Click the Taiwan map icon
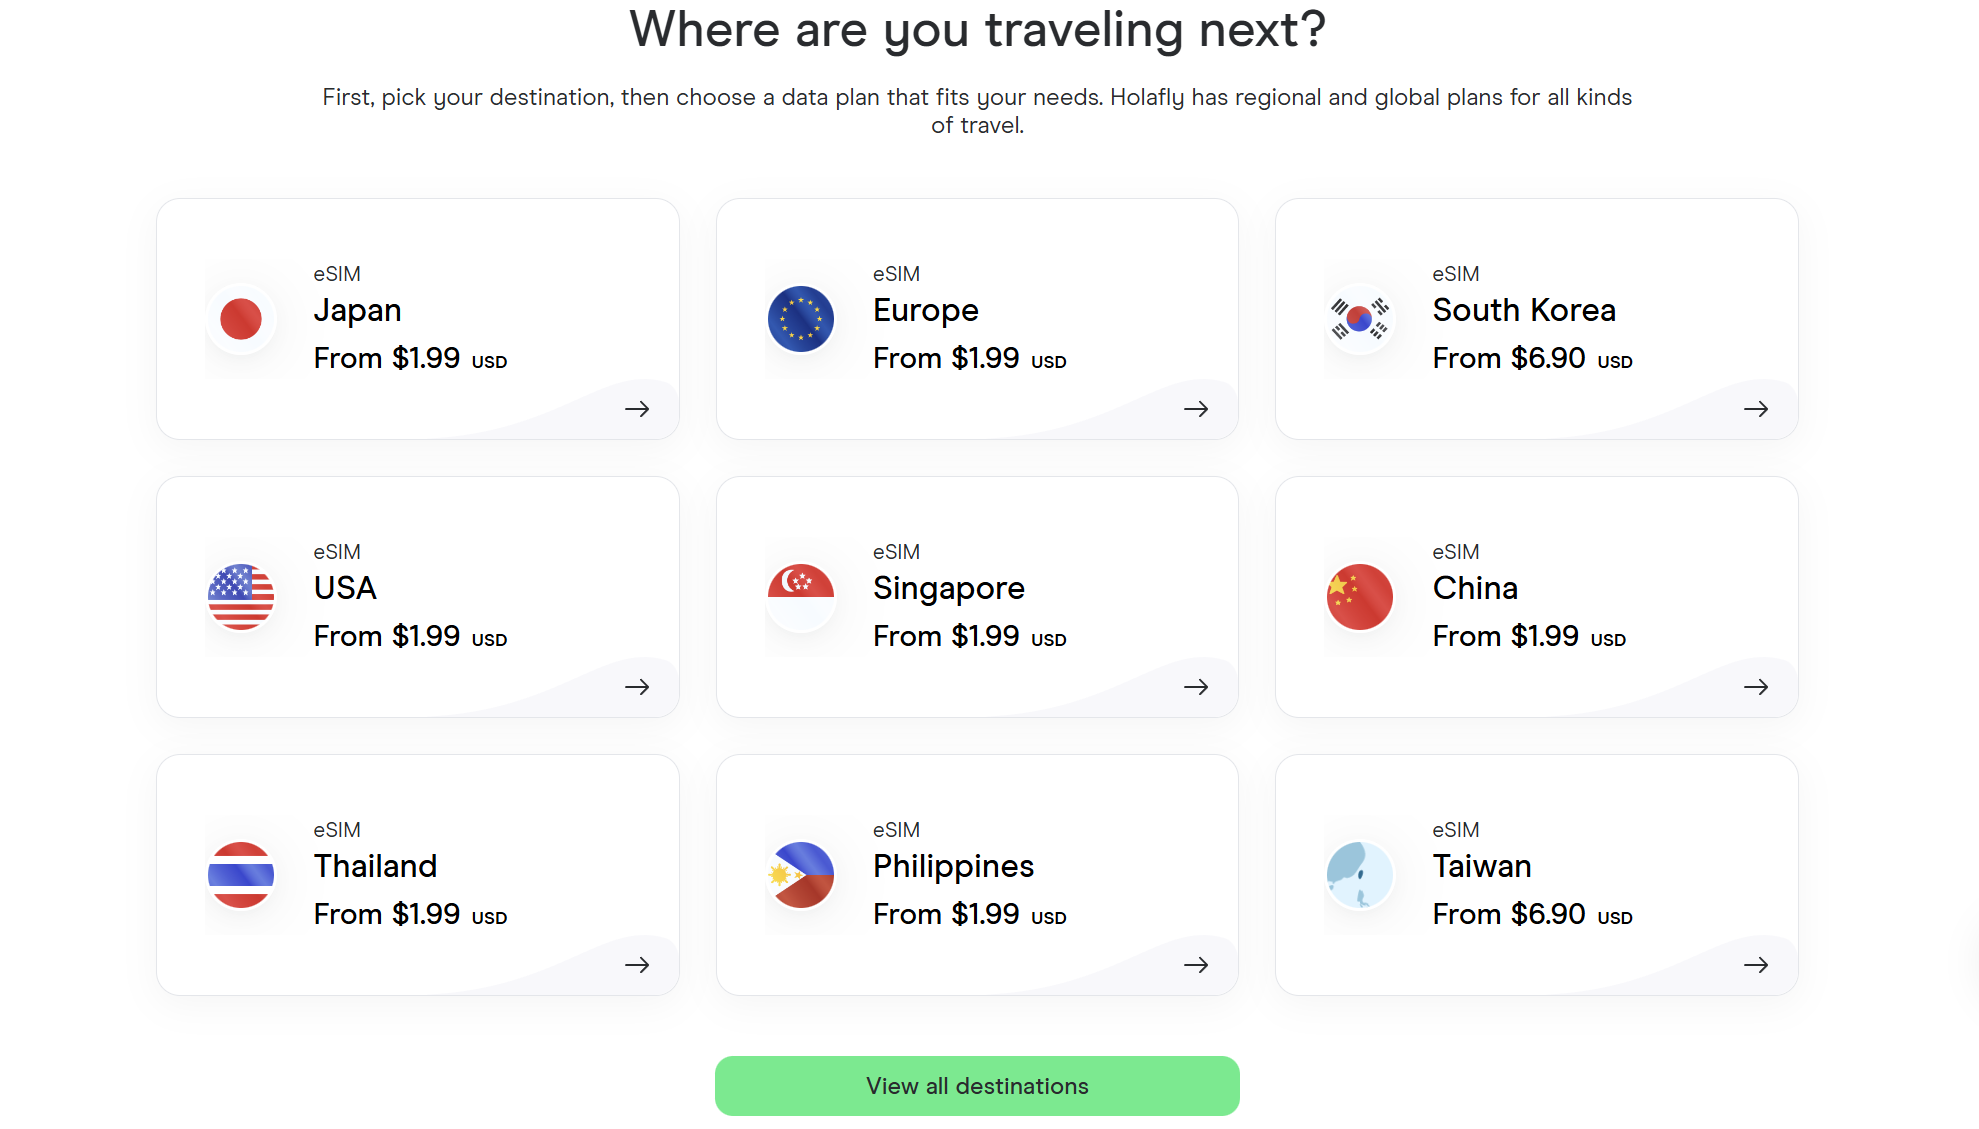1979x1129 pixels. [x=1360, y=875]
